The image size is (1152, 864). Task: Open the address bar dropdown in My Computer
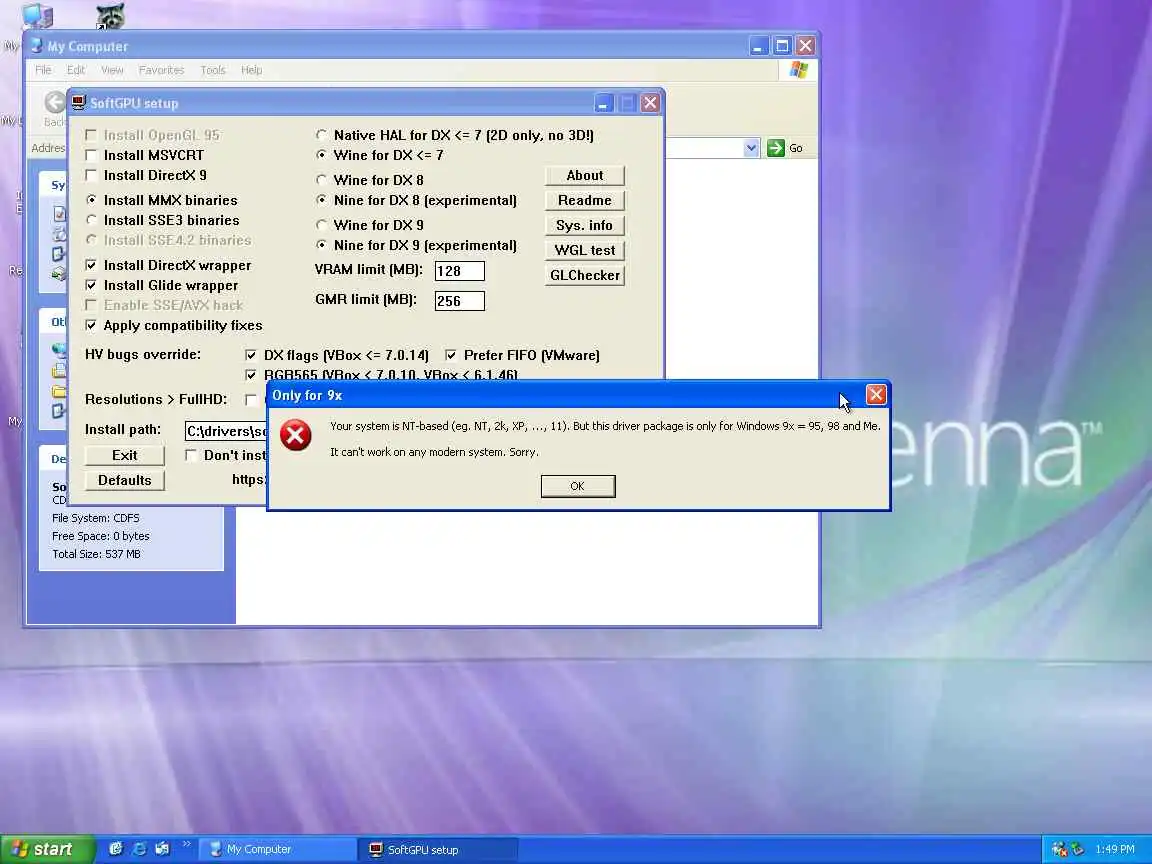pos(751,148)
